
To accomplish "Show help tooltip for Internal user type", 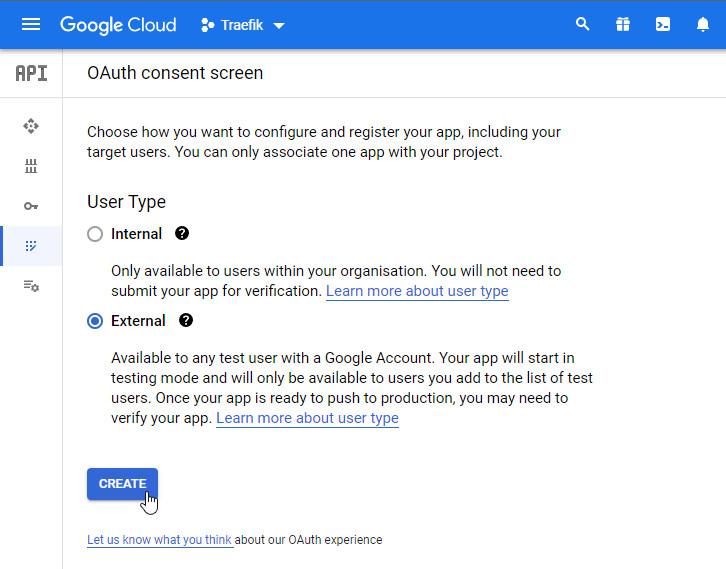I will (x=182, y=233).
